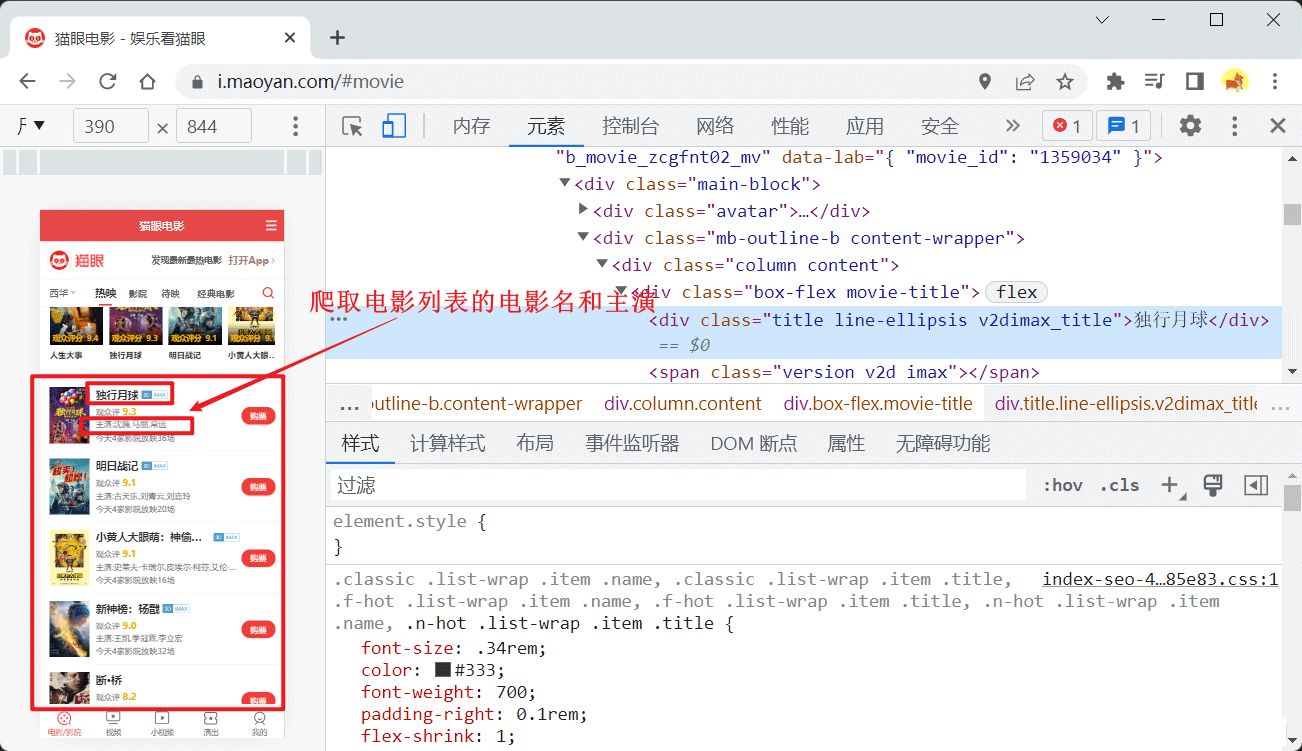This screenshot has height=751, width=1302.
Task: Toggle the :hov element state button
Action: point(1062,485)
